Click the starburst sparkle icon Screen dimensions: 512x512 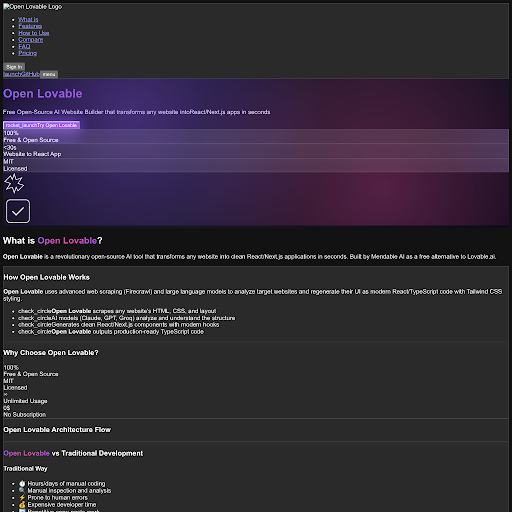pyautogui.click(x=14, y=183)
